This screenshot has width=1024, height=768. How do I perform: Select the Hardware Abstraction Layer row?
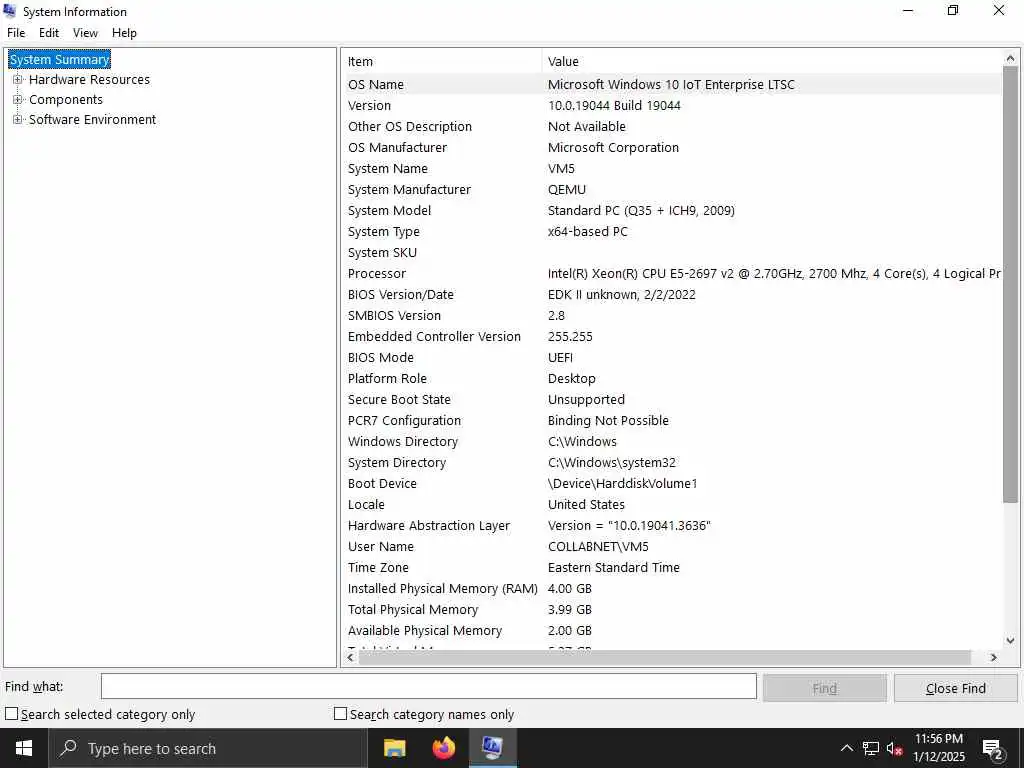click(x=672, y=525)
